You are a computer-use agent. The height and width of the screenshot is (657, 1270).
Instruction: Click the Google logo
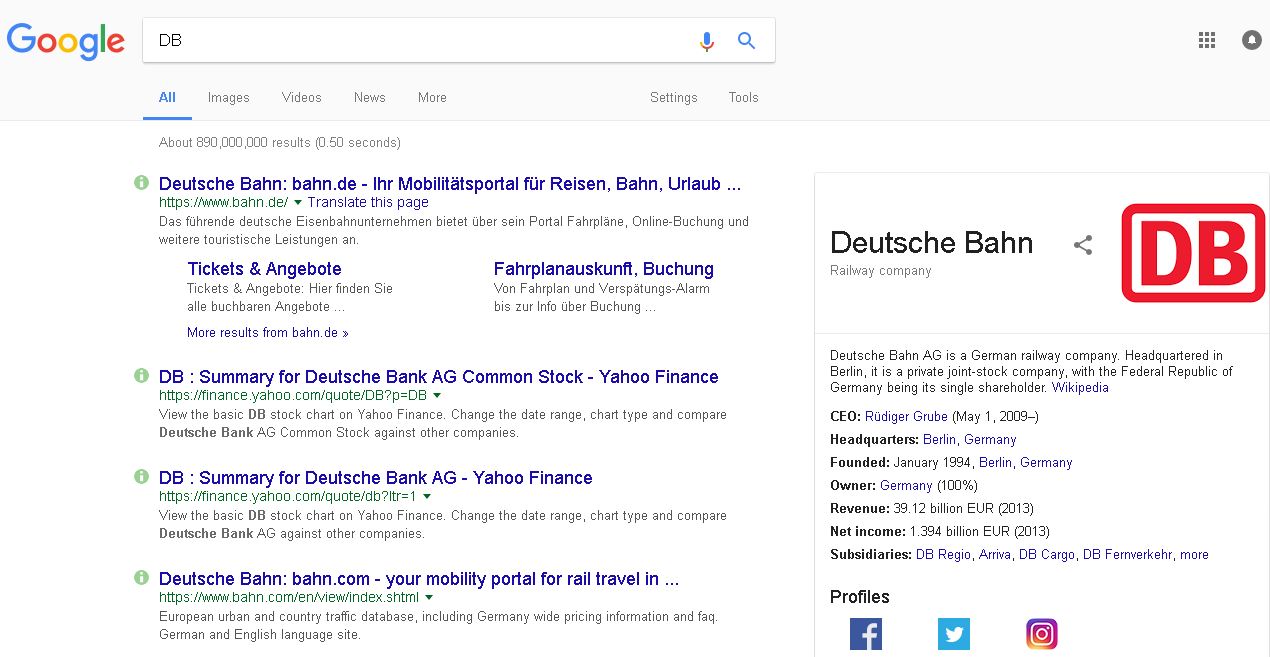pyautogui.click(x=66, y=41)
